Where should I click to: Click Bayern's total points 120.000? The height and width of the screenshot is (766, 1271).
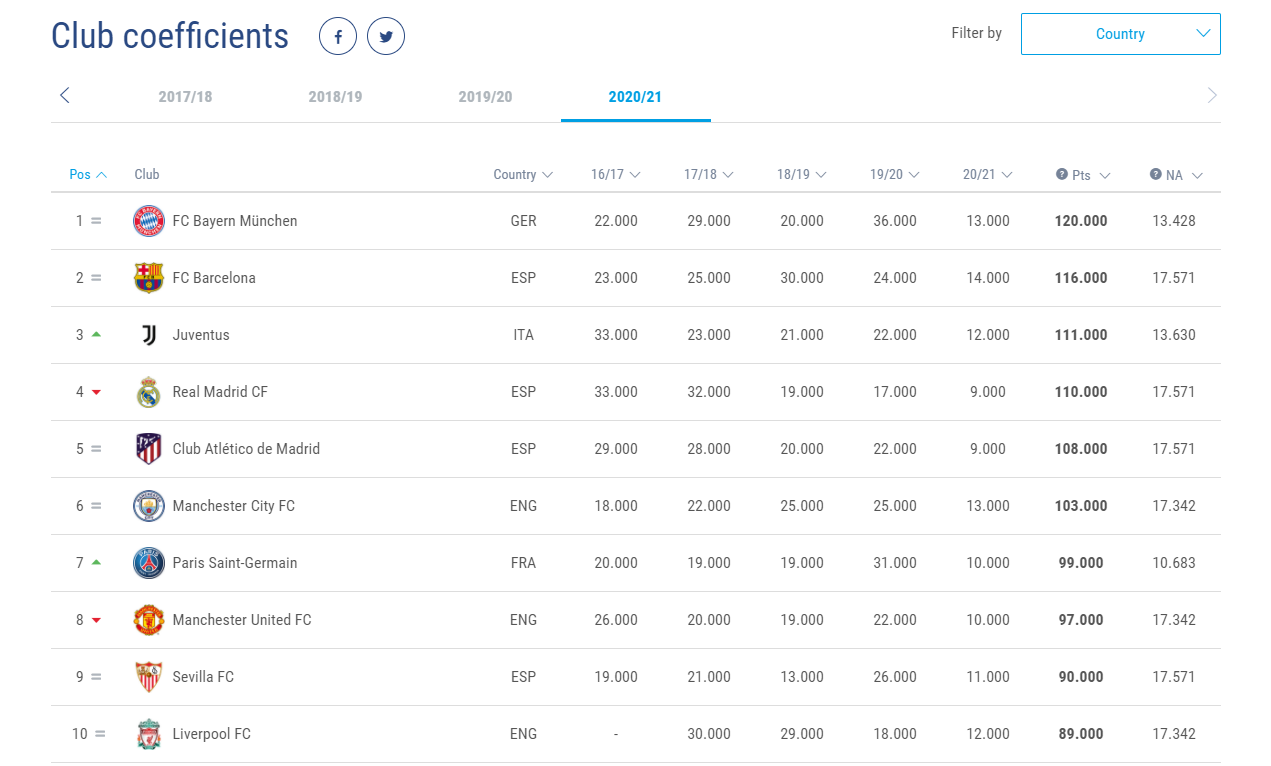click(x=1081, y=221)
